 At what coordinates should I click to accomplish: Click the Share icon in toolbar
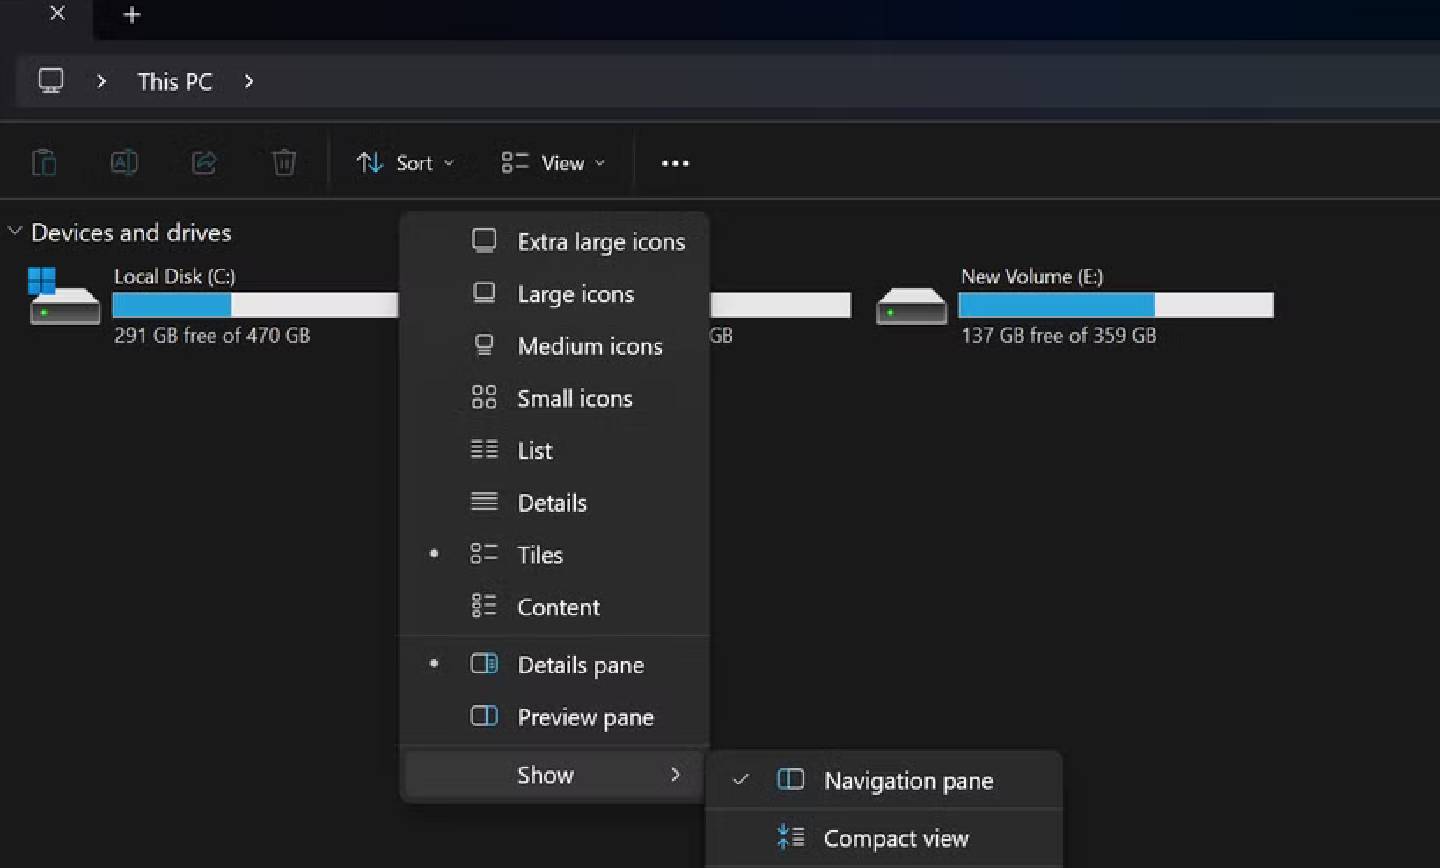pos(204,162)
